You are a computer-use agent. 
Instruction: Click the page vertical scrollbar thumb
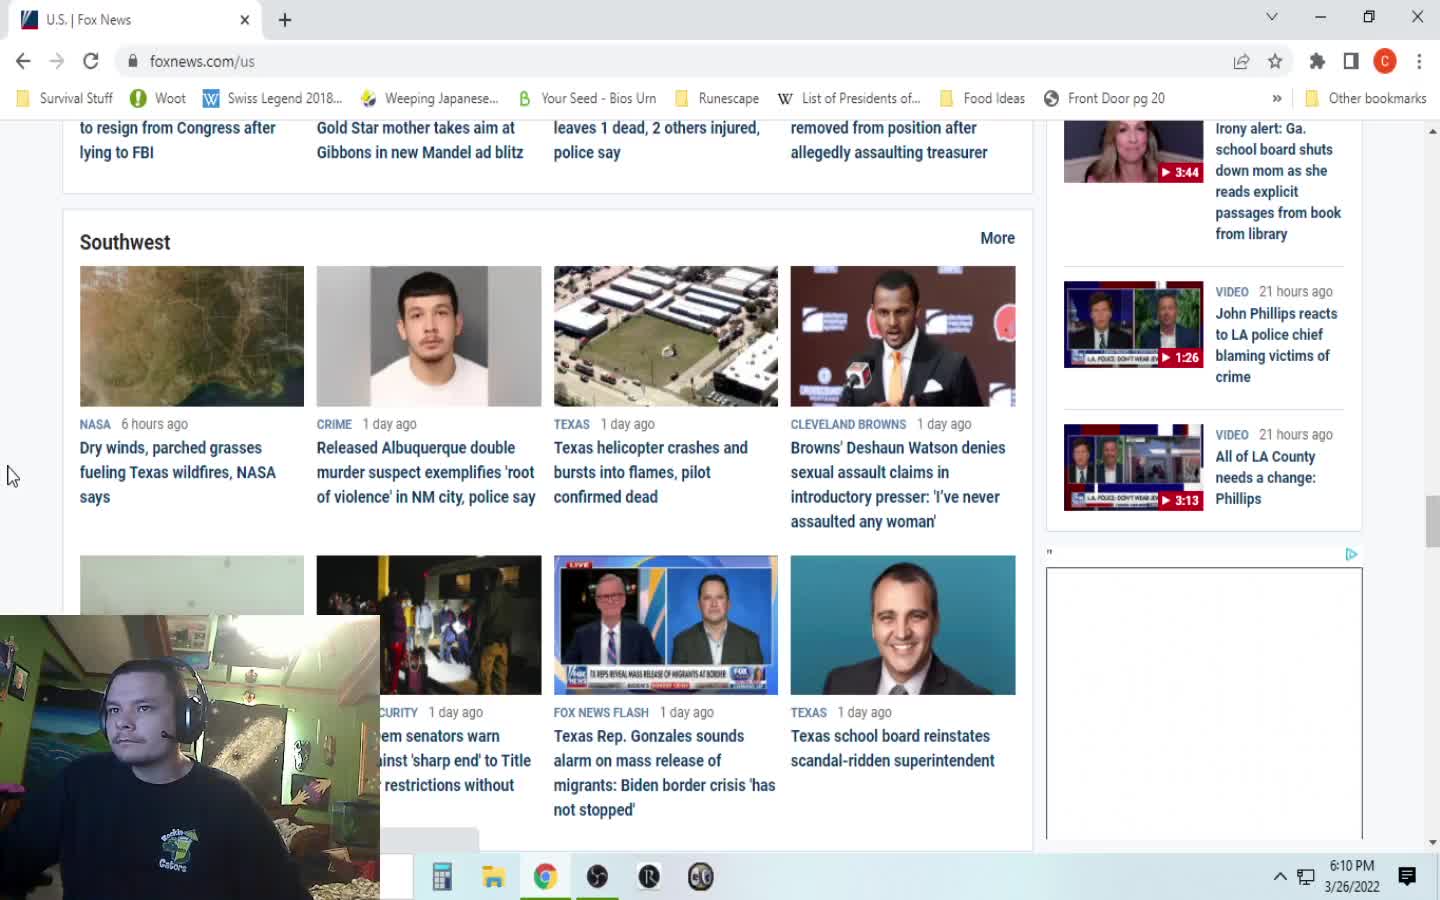click(x=1432, y=521)
